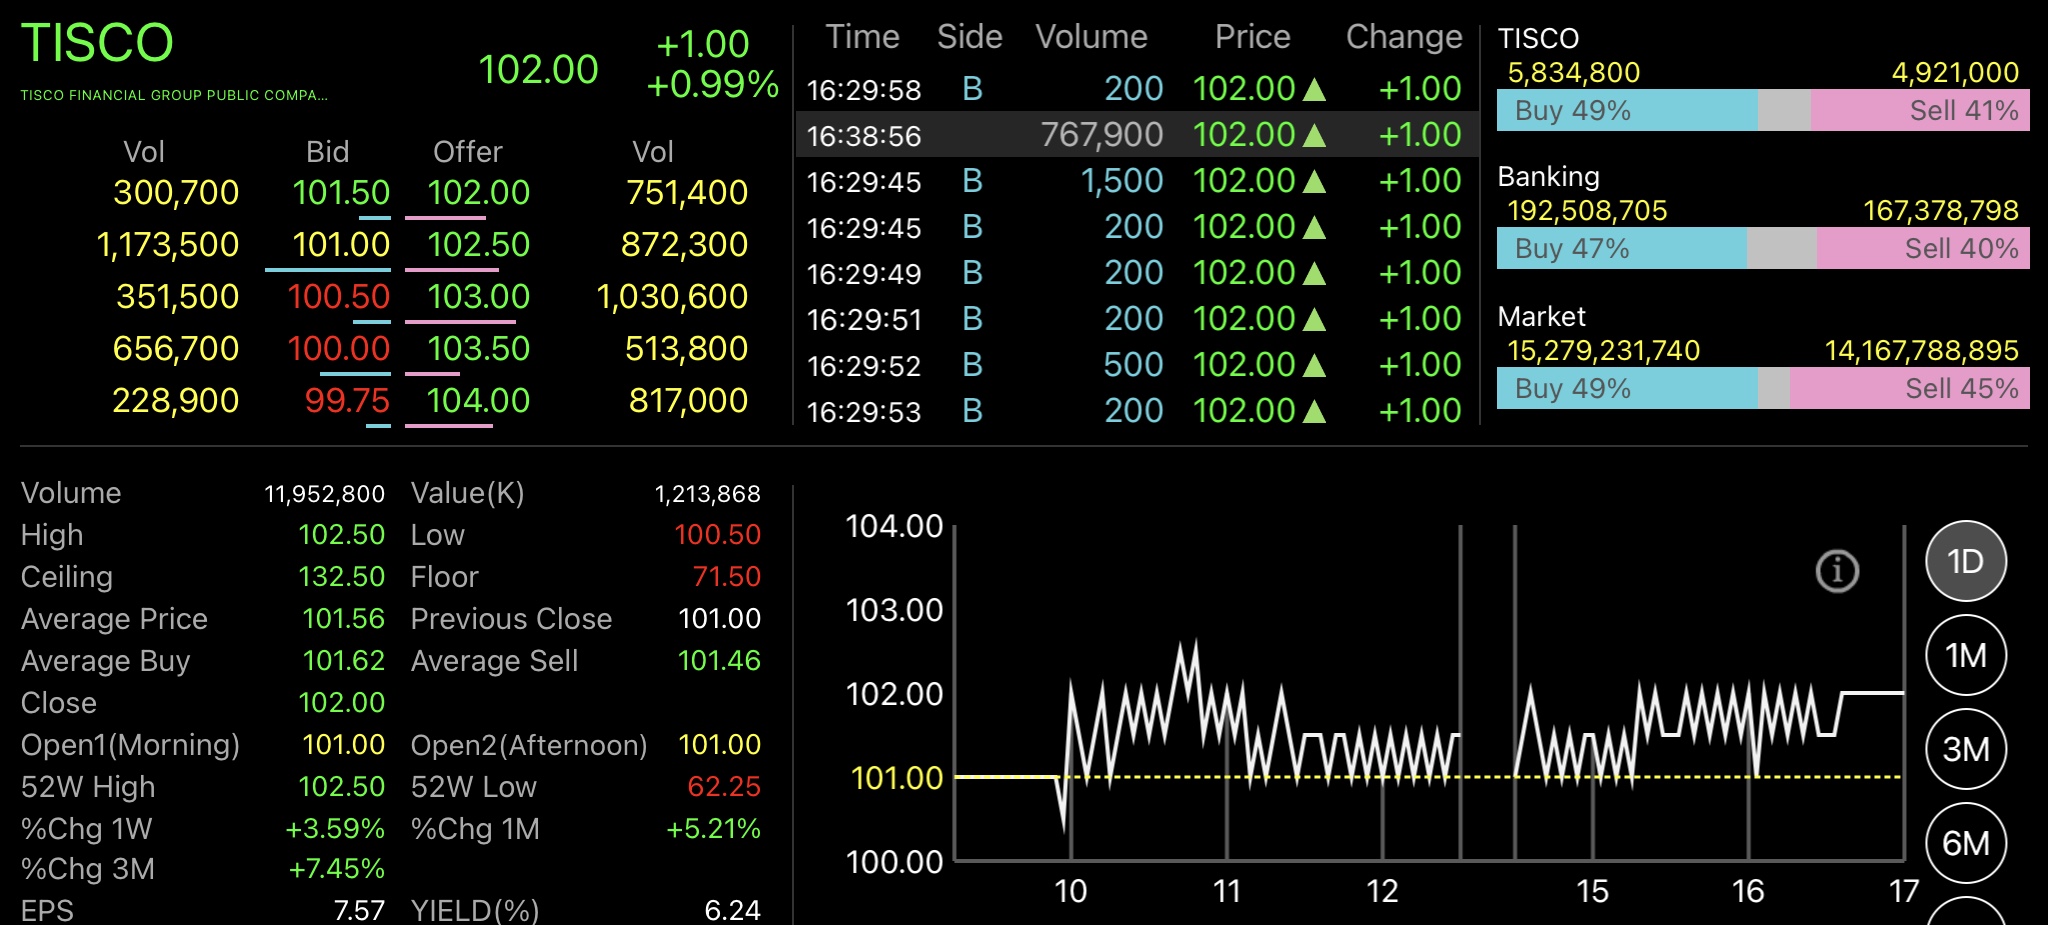Select the 16:29:52 trade row
The height and width of the screenshot is (925, 2048).
click(1136, 365)
